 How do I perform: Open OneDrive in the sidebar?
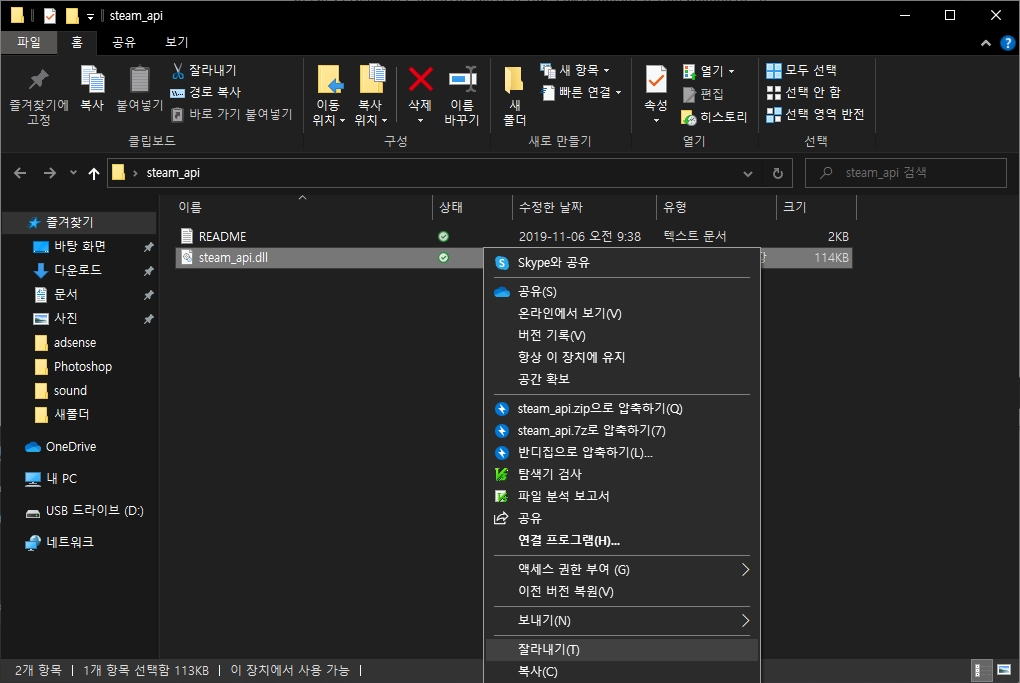point(70,447)
